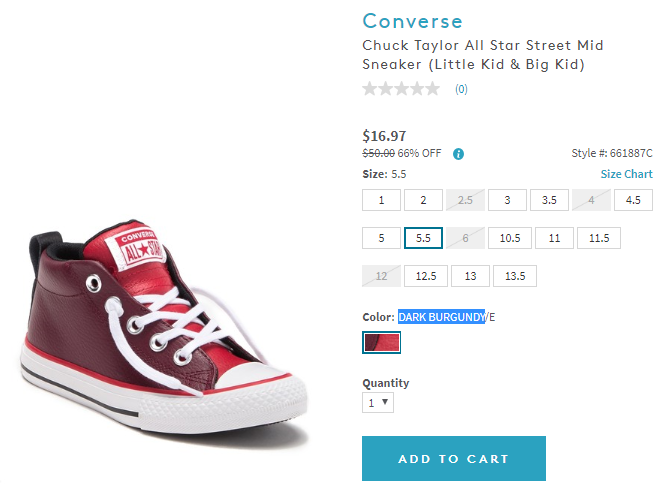Pick size 13
658x490 pixels.
pyautogui.click(x=470, y=276)
